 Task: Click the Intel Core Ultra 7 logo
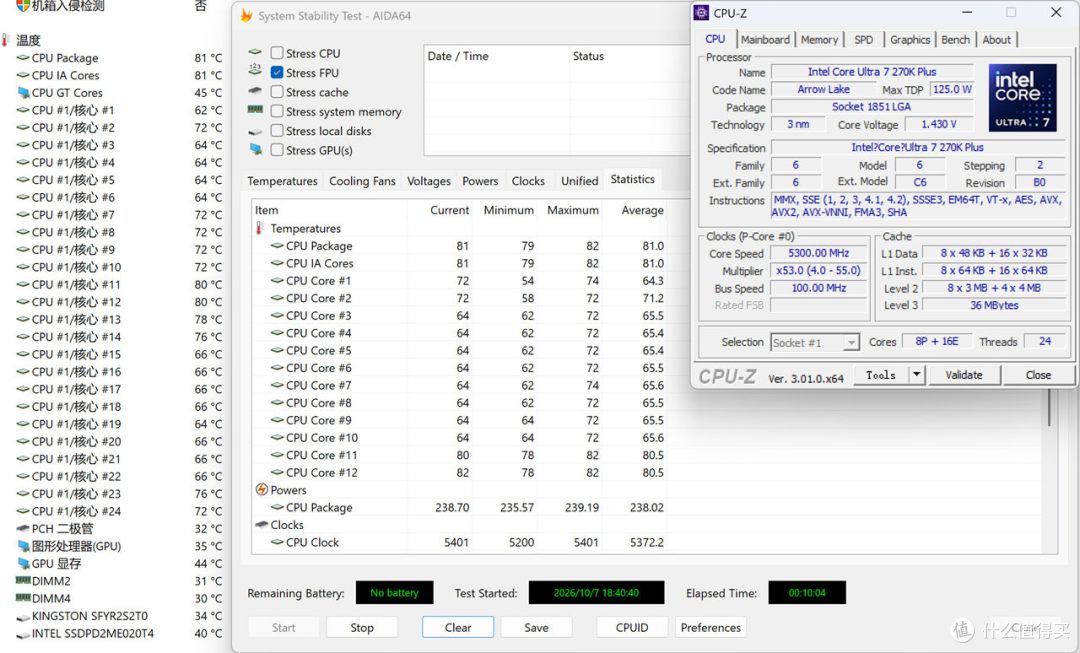coord(1022,98)
